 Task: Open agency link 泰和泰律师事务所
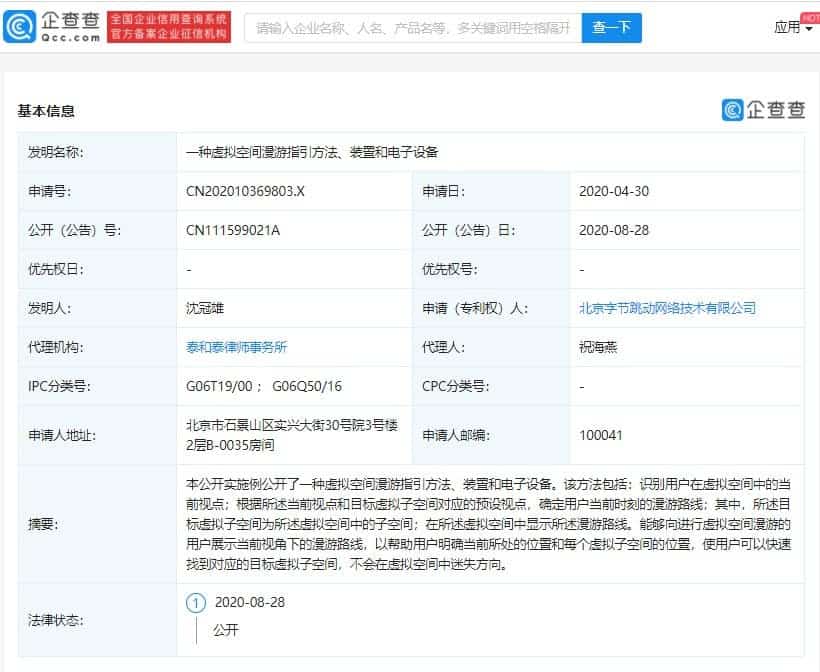coord(236,347)
